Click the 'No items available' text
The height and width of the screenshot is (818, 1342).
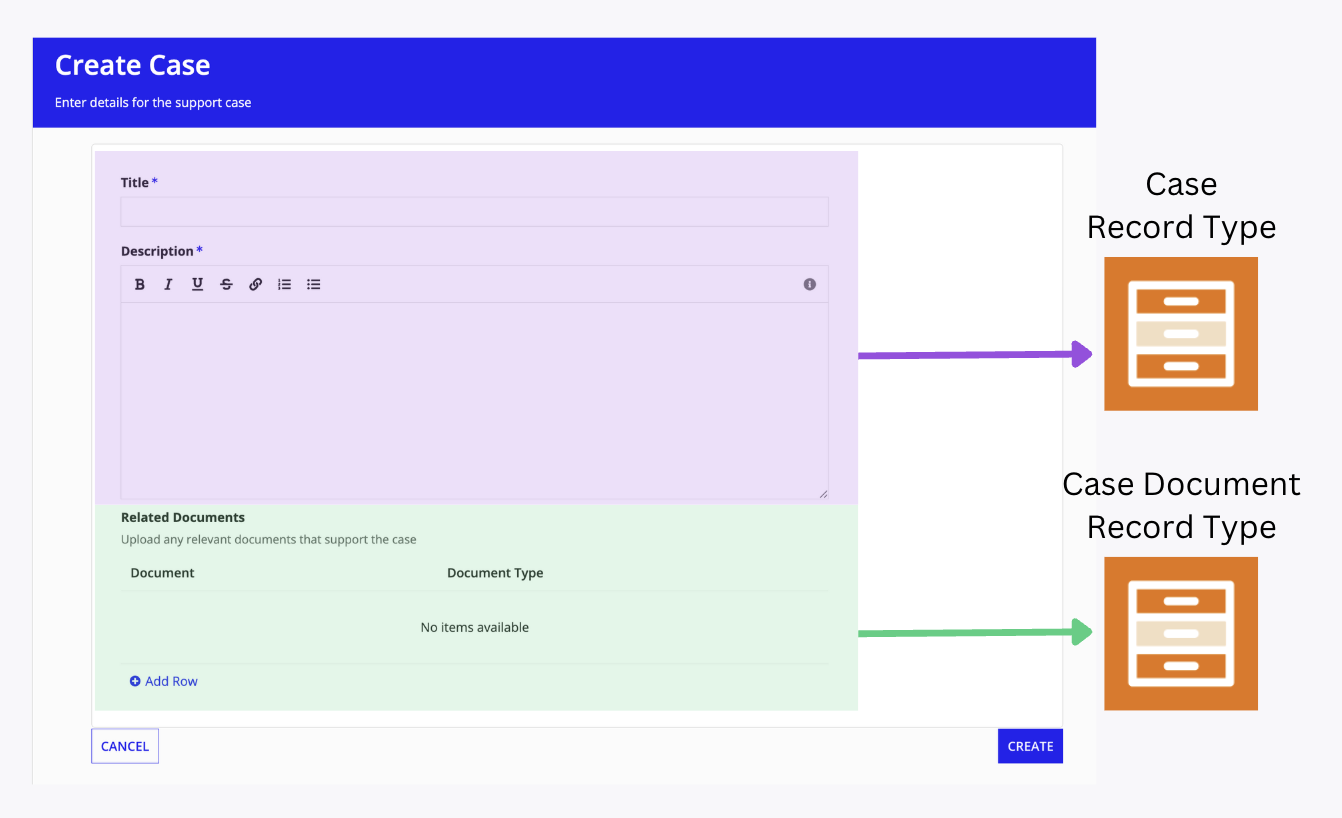click(475, 628)
